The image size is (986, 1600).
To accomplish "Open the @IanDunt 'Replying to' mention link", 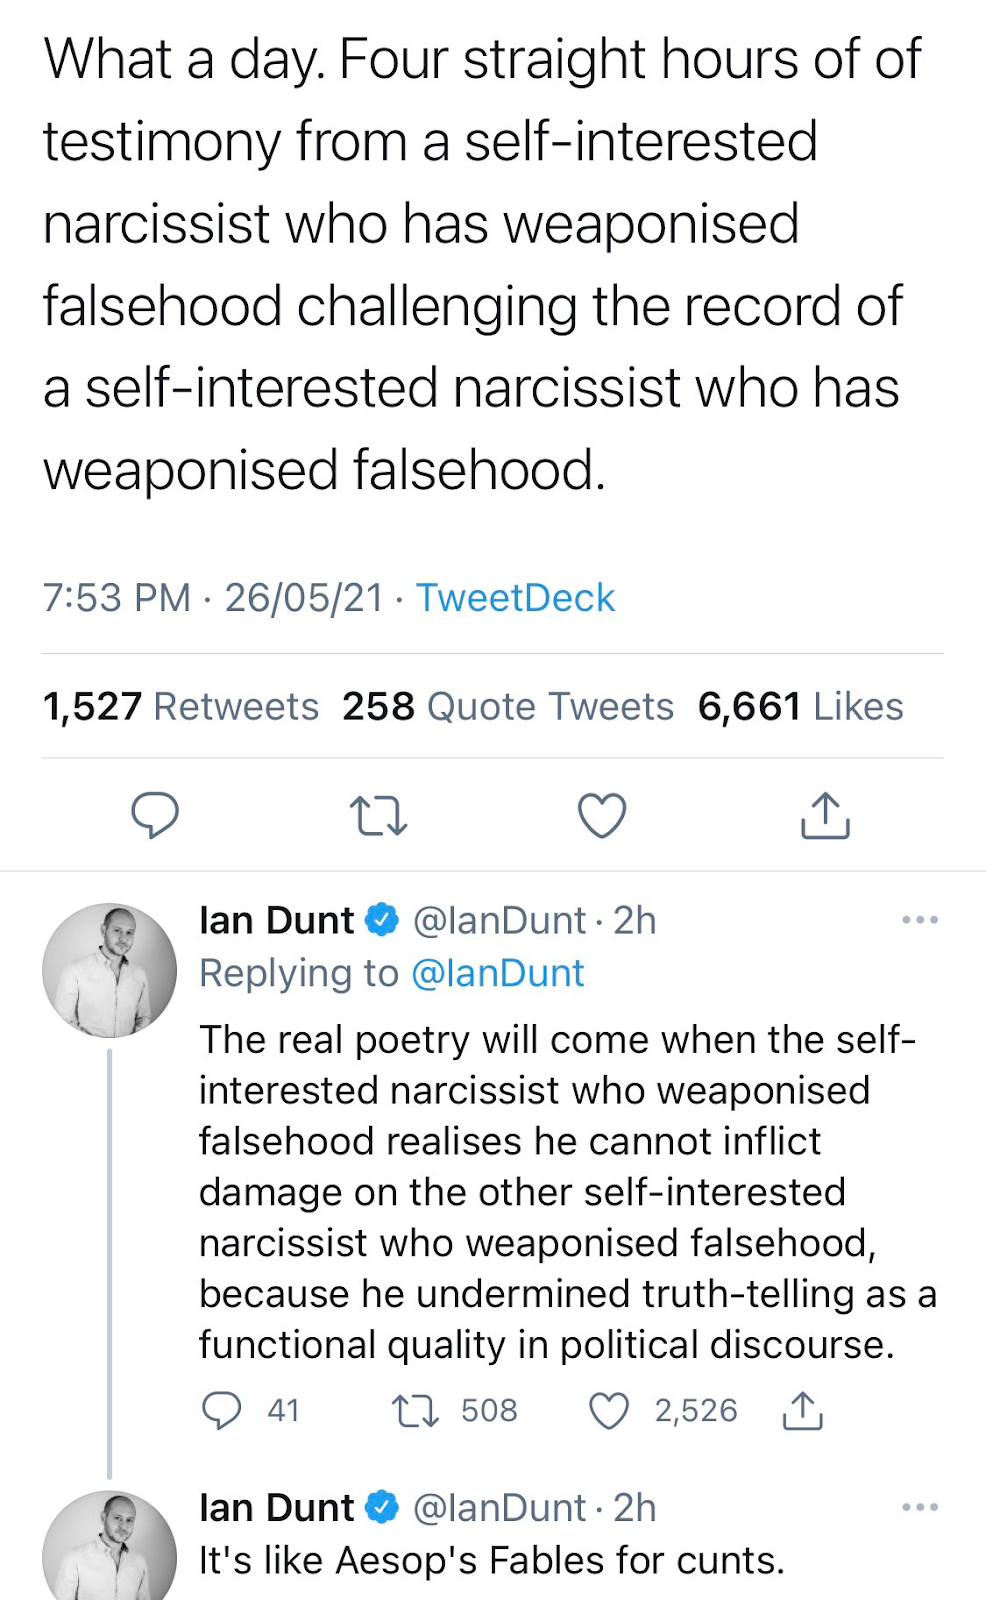I will [x=497, y=973].
